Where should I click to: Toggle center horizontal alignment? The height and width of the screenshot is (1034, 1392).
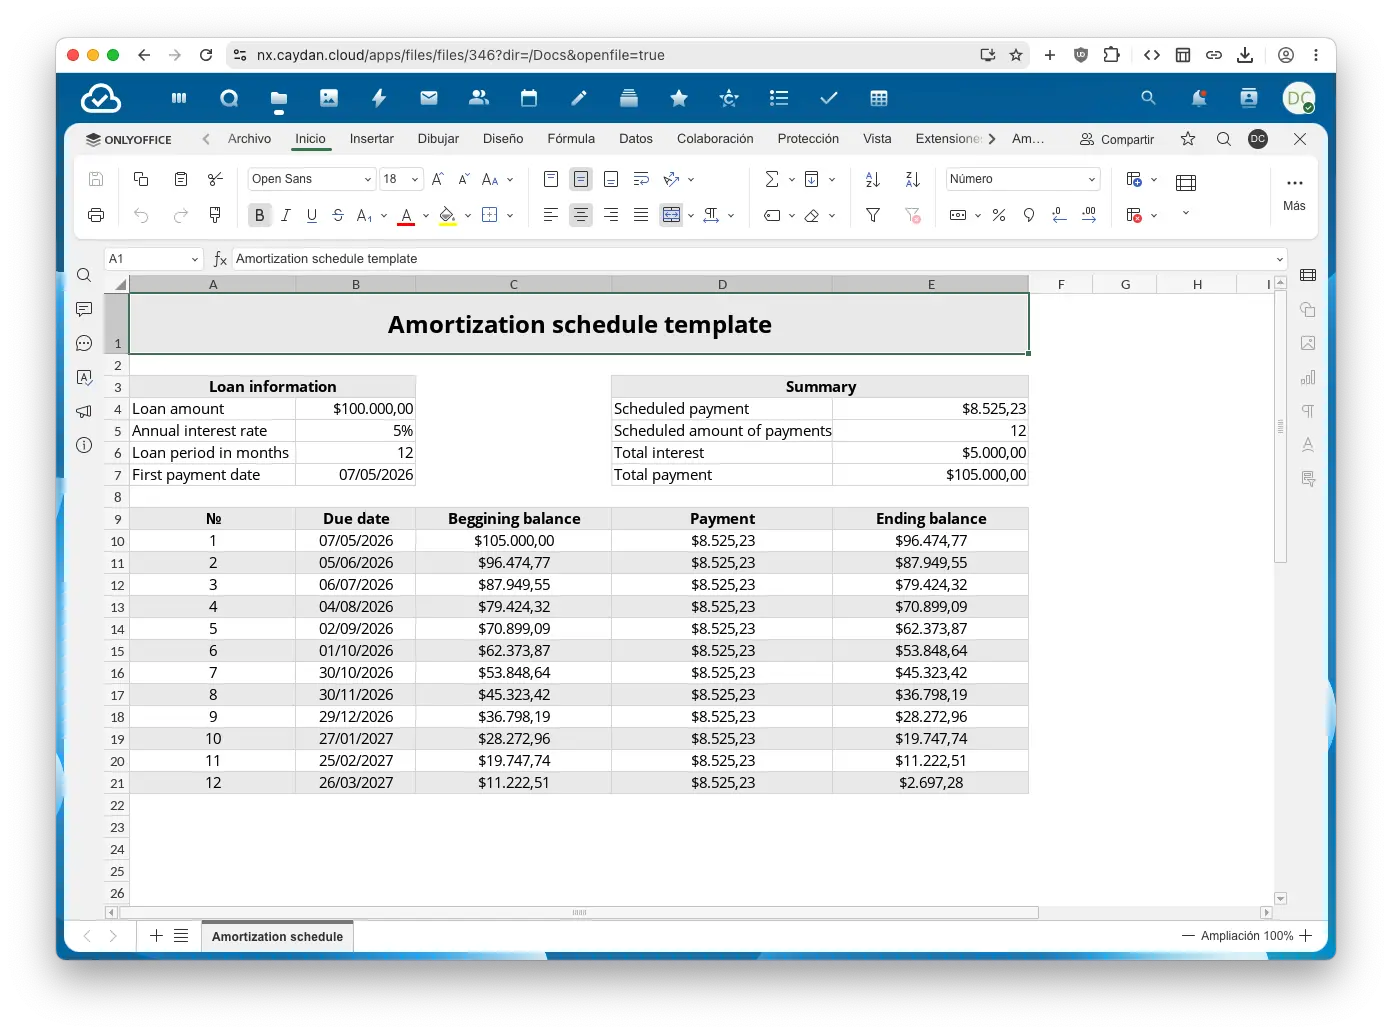pyautogui.click(x=581, y=215)
